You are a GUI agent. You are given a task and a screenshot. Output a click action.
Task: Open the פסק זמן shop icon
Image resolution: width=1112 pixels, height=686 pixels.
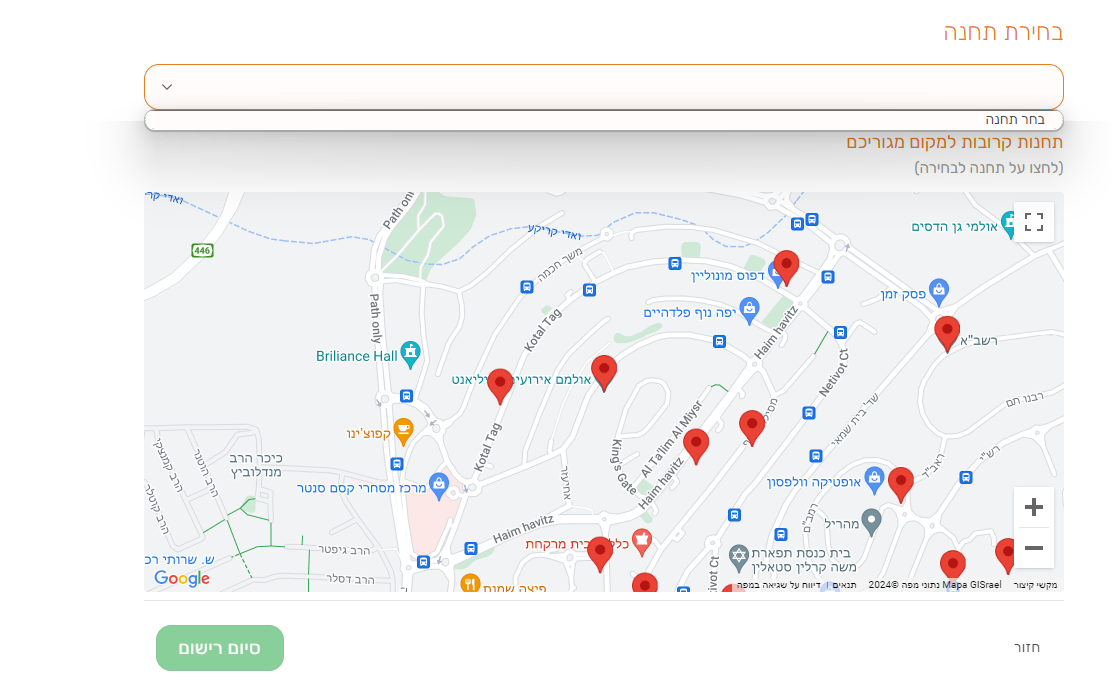click(939, 291)
